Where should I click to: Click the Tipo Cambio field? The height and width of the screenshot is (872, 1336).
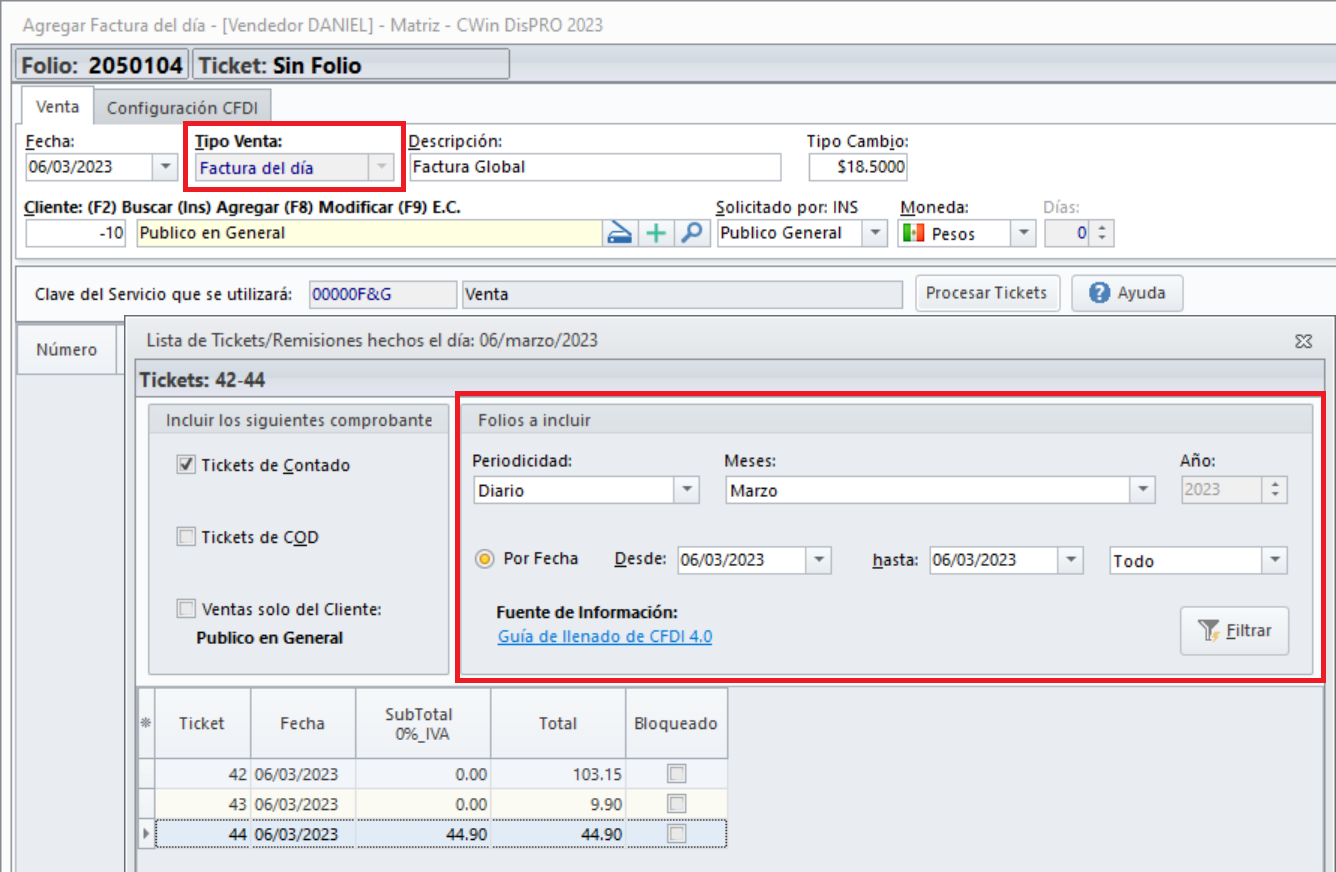coord(858,167)
